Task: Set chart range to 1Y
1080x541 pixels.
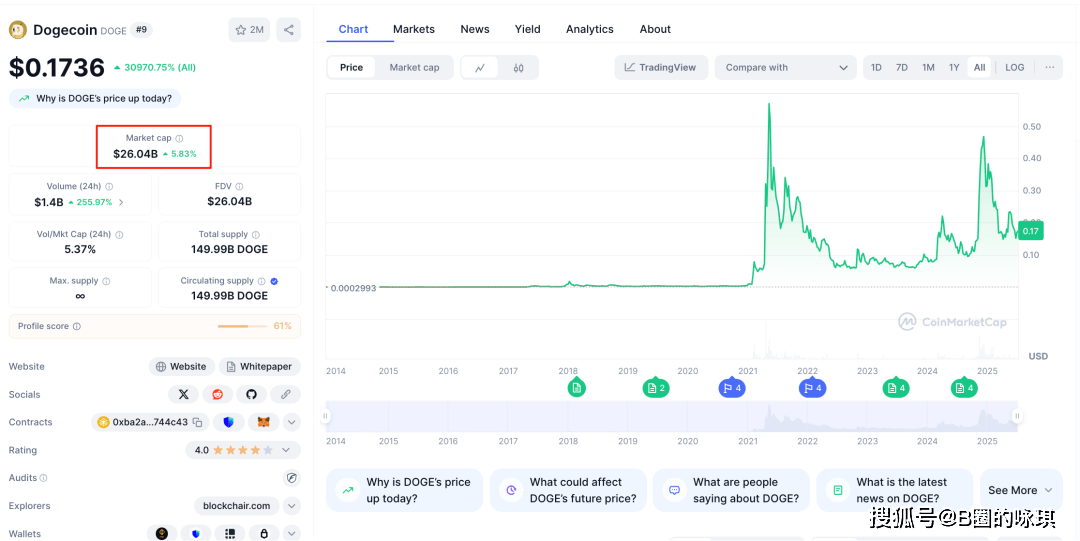Action: tap(954, 68)
